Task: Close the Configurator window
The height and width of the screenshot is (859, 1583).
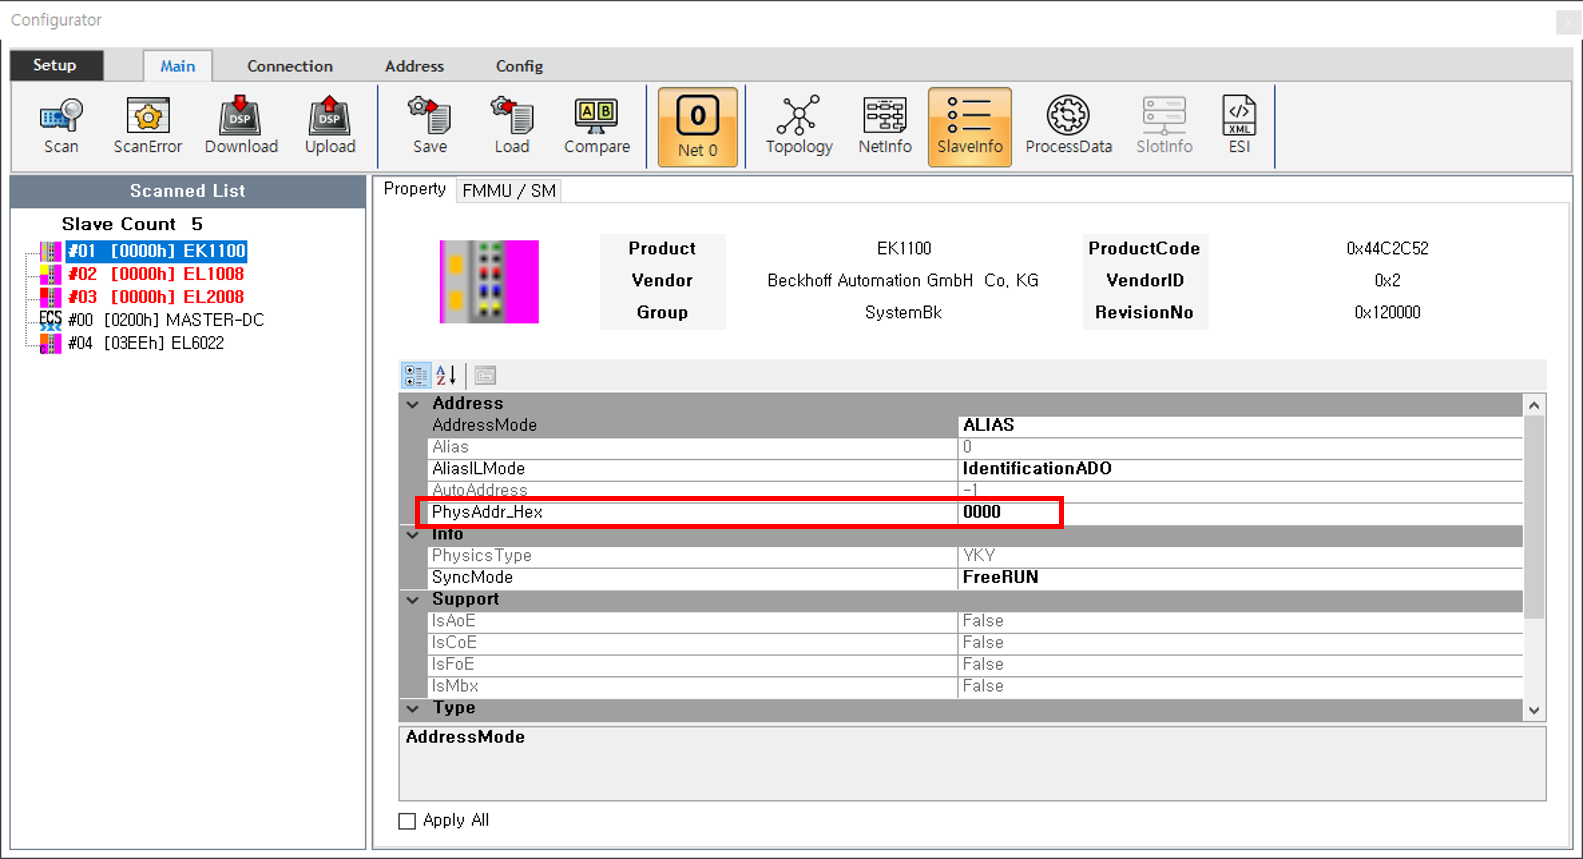Action: tap(1568, 21)
